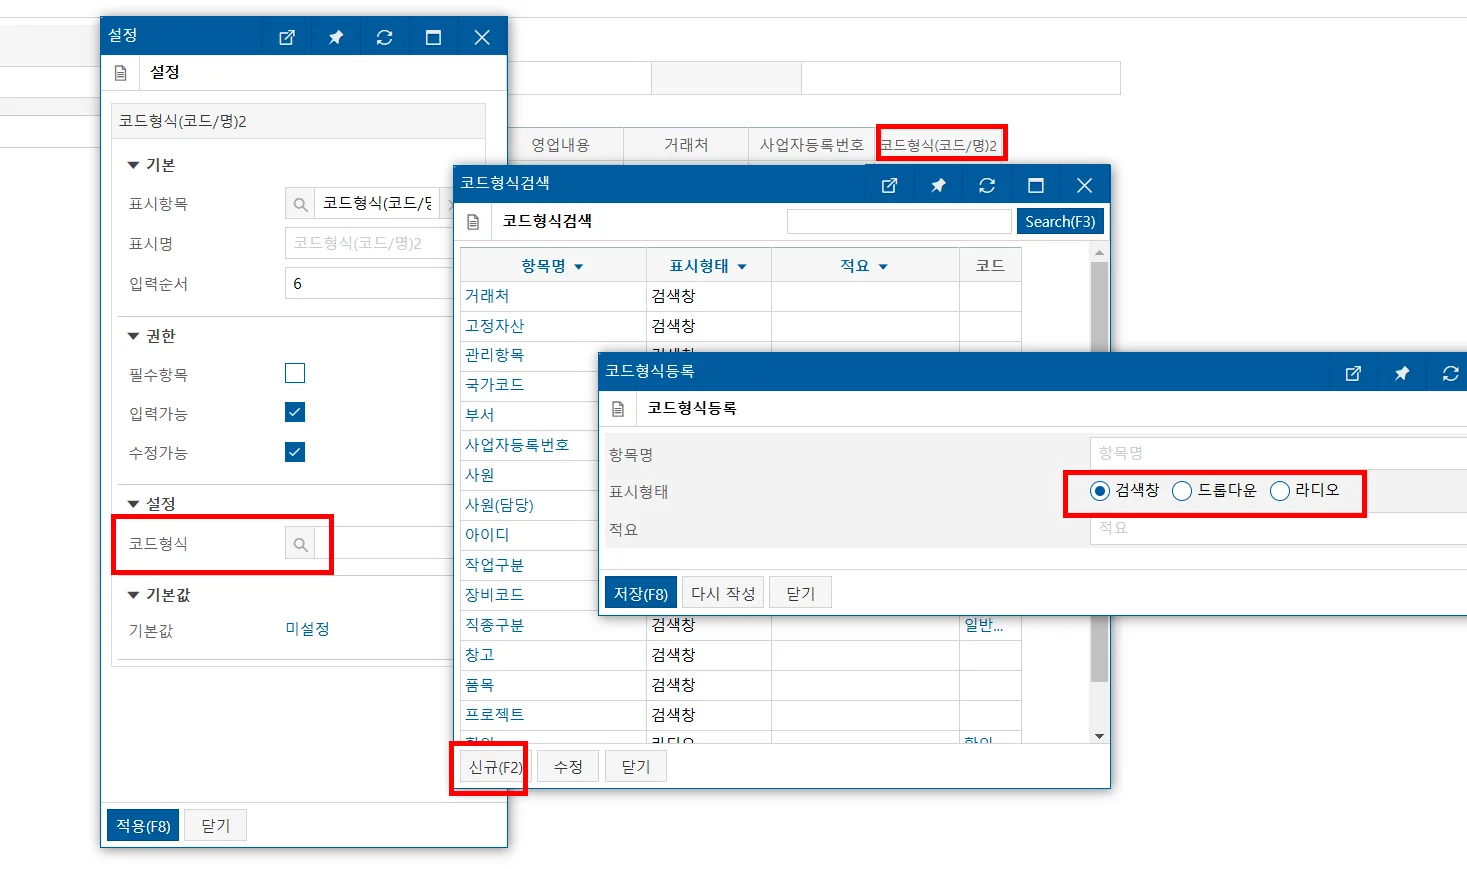
Task: Uncheck the 입력가능 checkbox
Action: coord(295,412)
